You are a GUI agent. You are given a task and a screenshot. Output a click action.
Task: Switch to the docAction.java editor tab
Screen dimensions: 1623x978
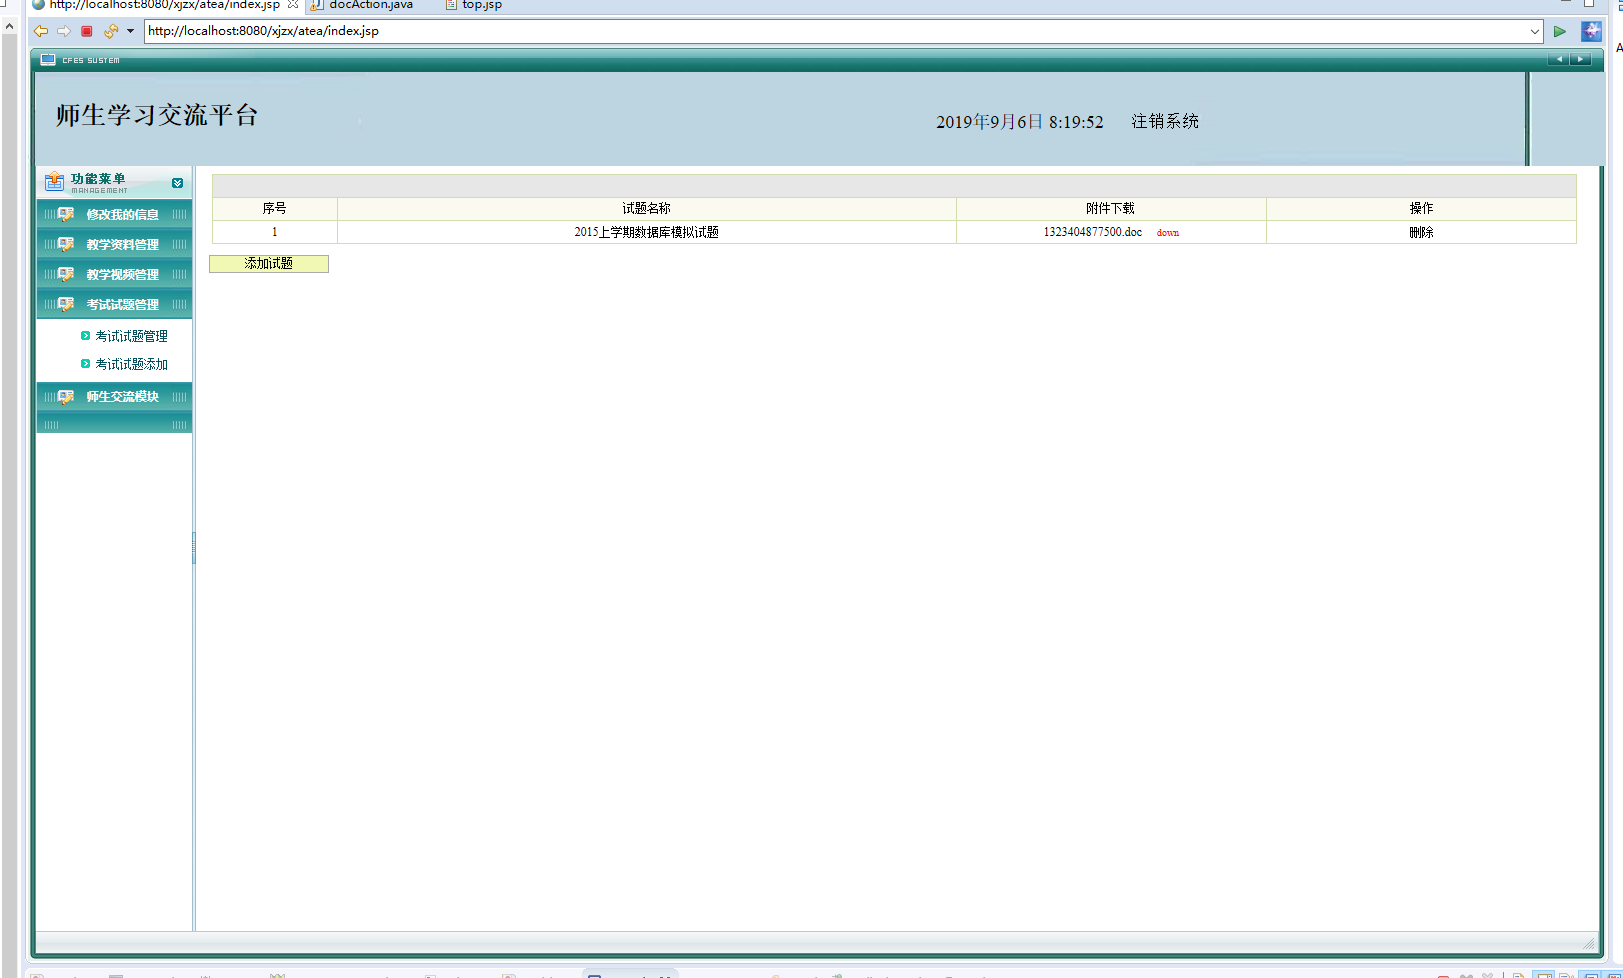(x=362, y=5)
